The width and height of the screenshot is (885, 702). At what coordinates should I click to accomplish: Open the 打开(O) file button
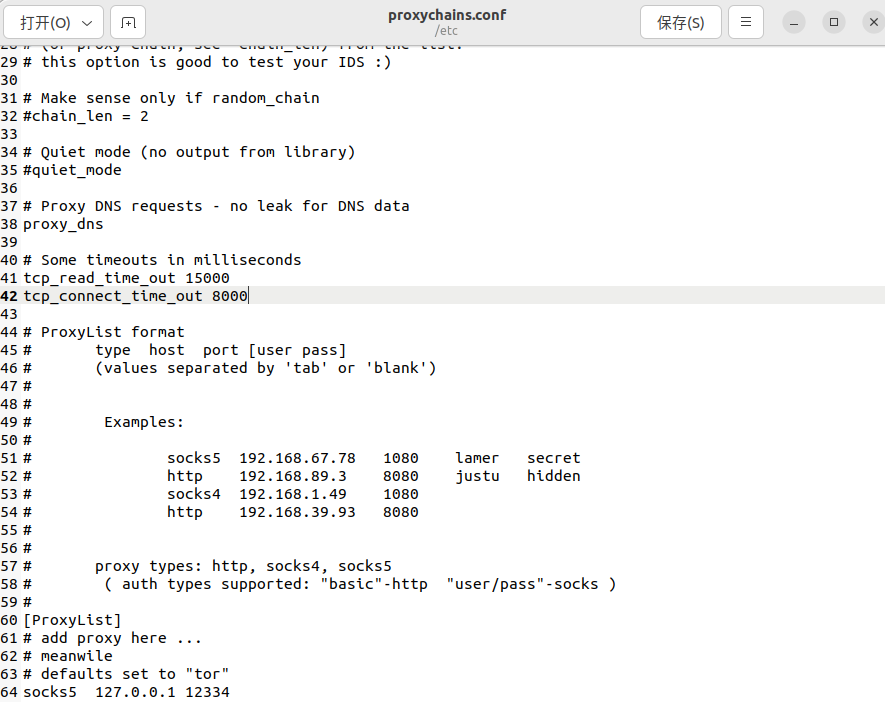53,23
